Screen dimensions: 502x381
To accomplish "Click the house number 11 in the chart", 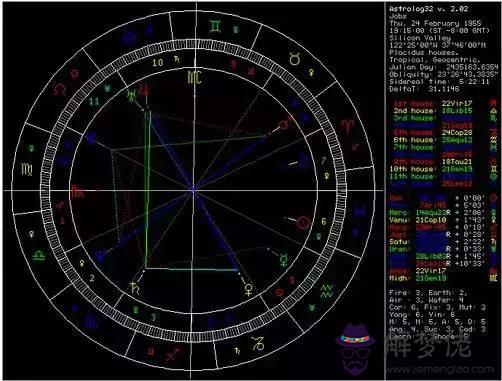I will [94, 102].
